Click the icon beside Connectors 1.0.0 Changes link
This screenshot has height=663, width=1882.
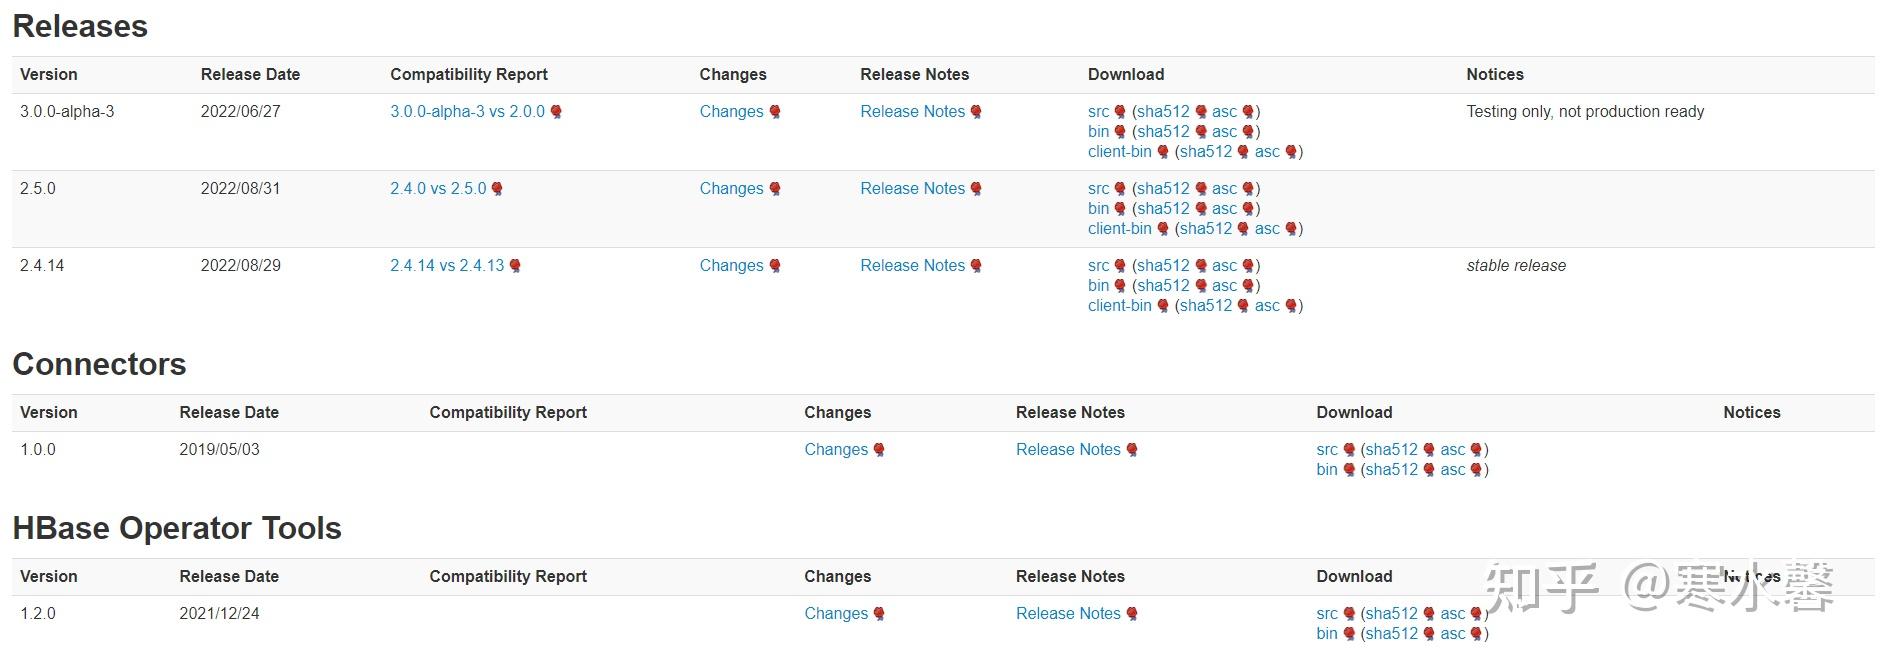[x=879, y=450]
